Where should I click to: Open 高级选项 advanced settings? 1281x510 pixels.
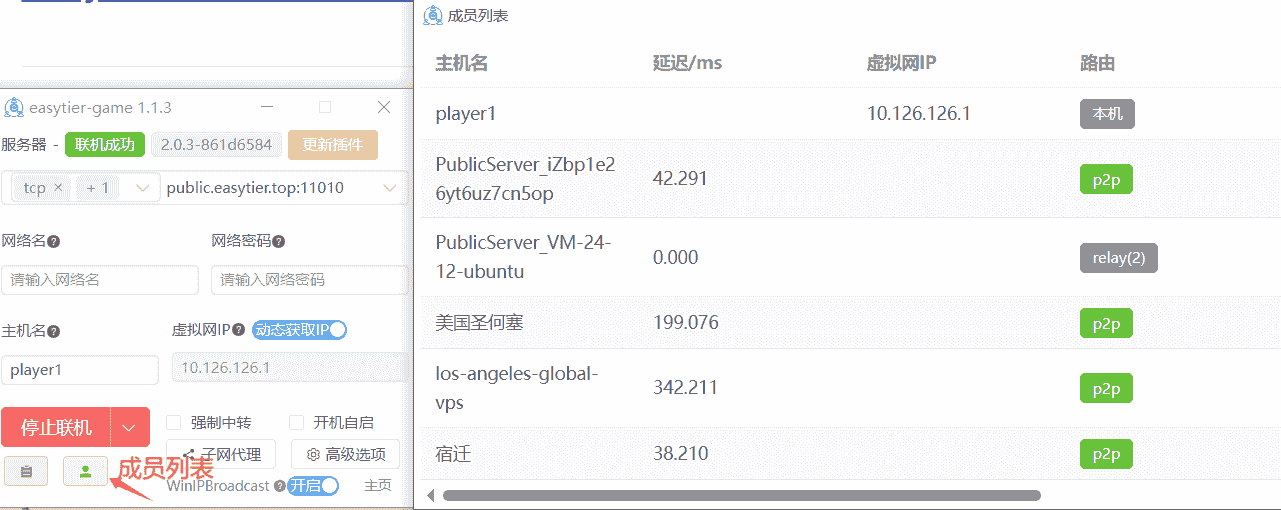pyautogui.click(x=345, y=454)
